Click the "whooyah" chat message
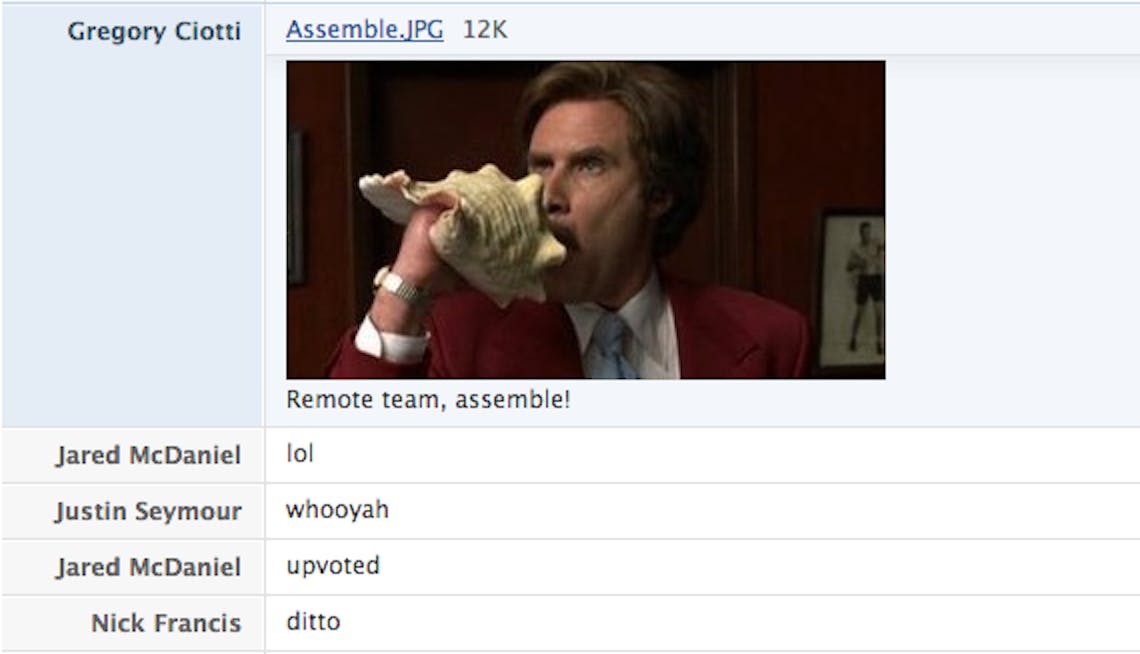 (337, 510)
